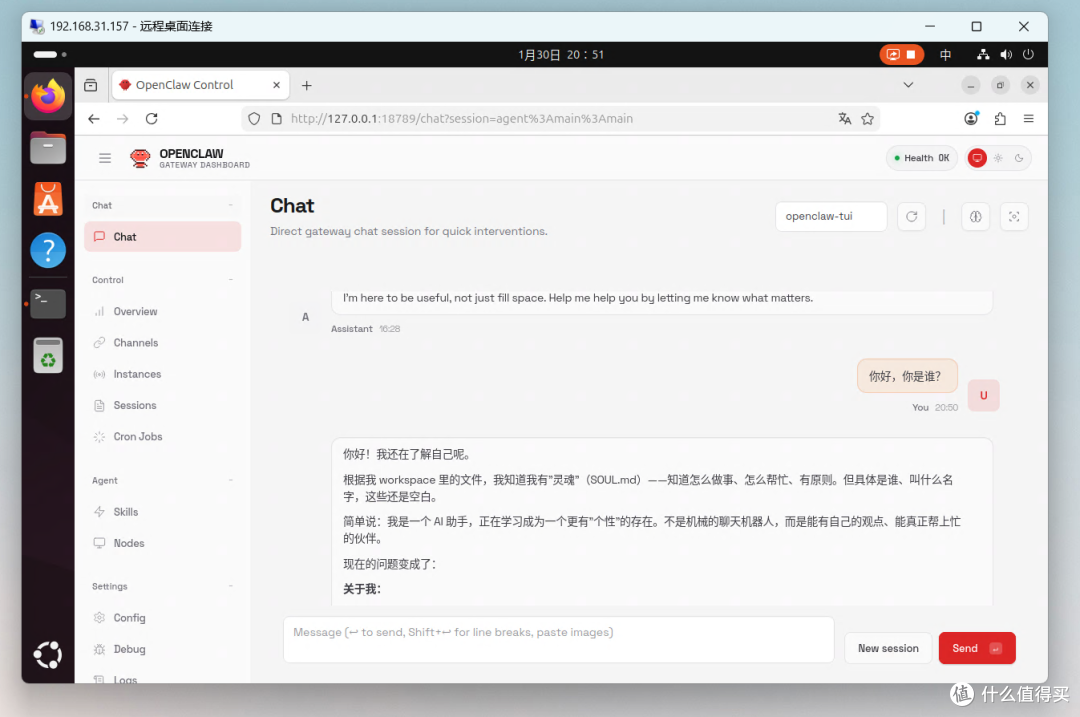Send the chat message
The image size is (1080, 717).
coord(977,648)
